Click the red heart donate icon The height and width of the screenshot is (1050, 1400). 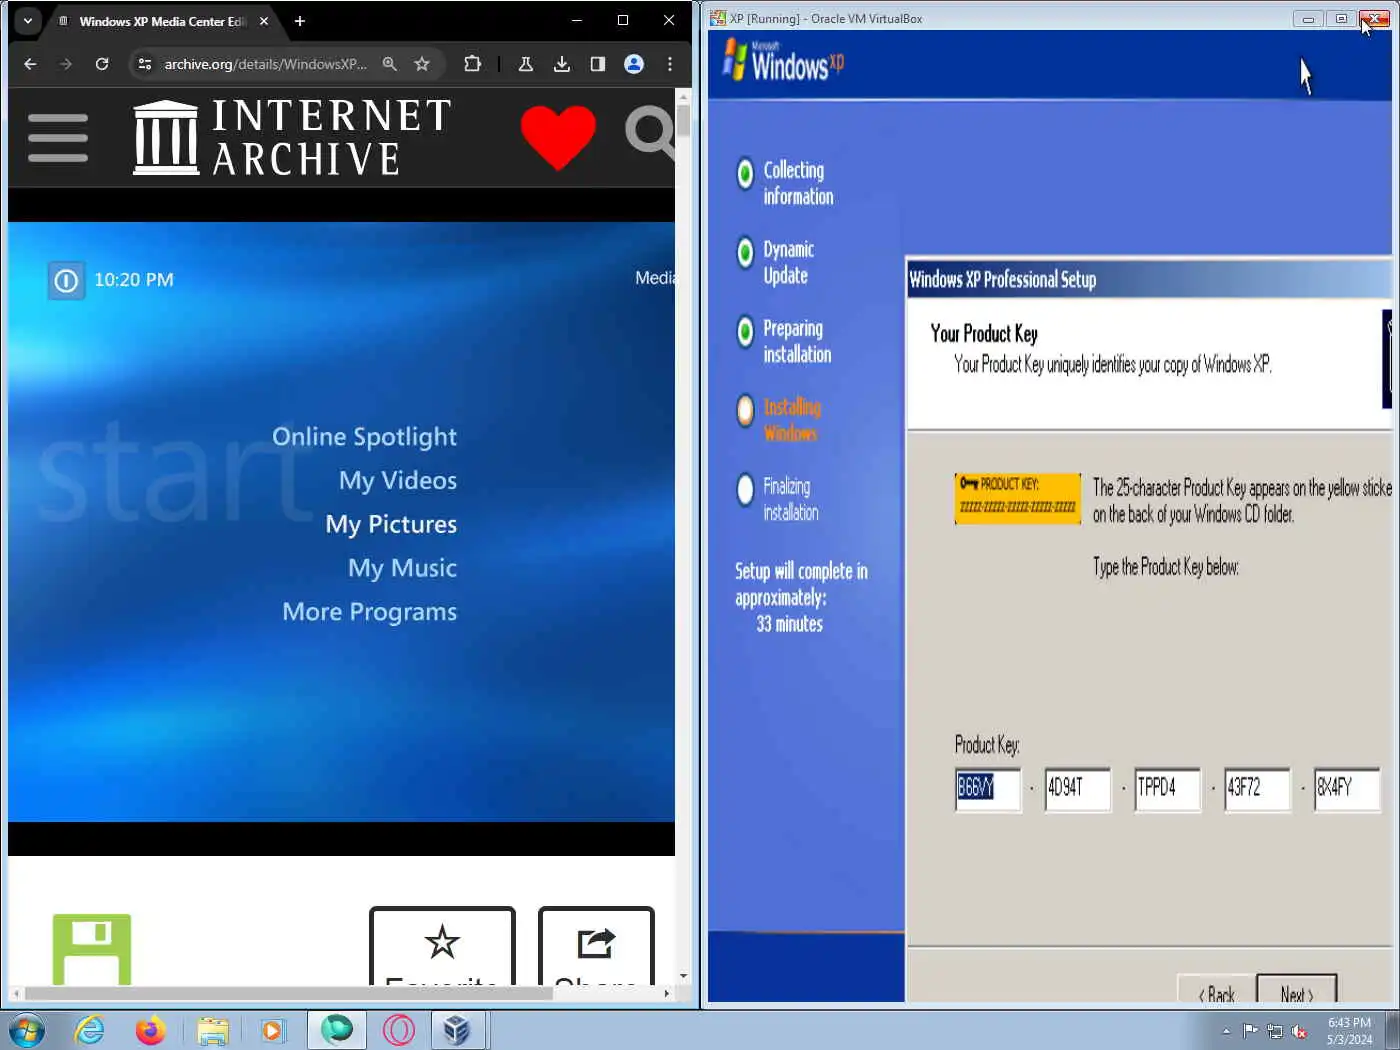coord(558,137)
